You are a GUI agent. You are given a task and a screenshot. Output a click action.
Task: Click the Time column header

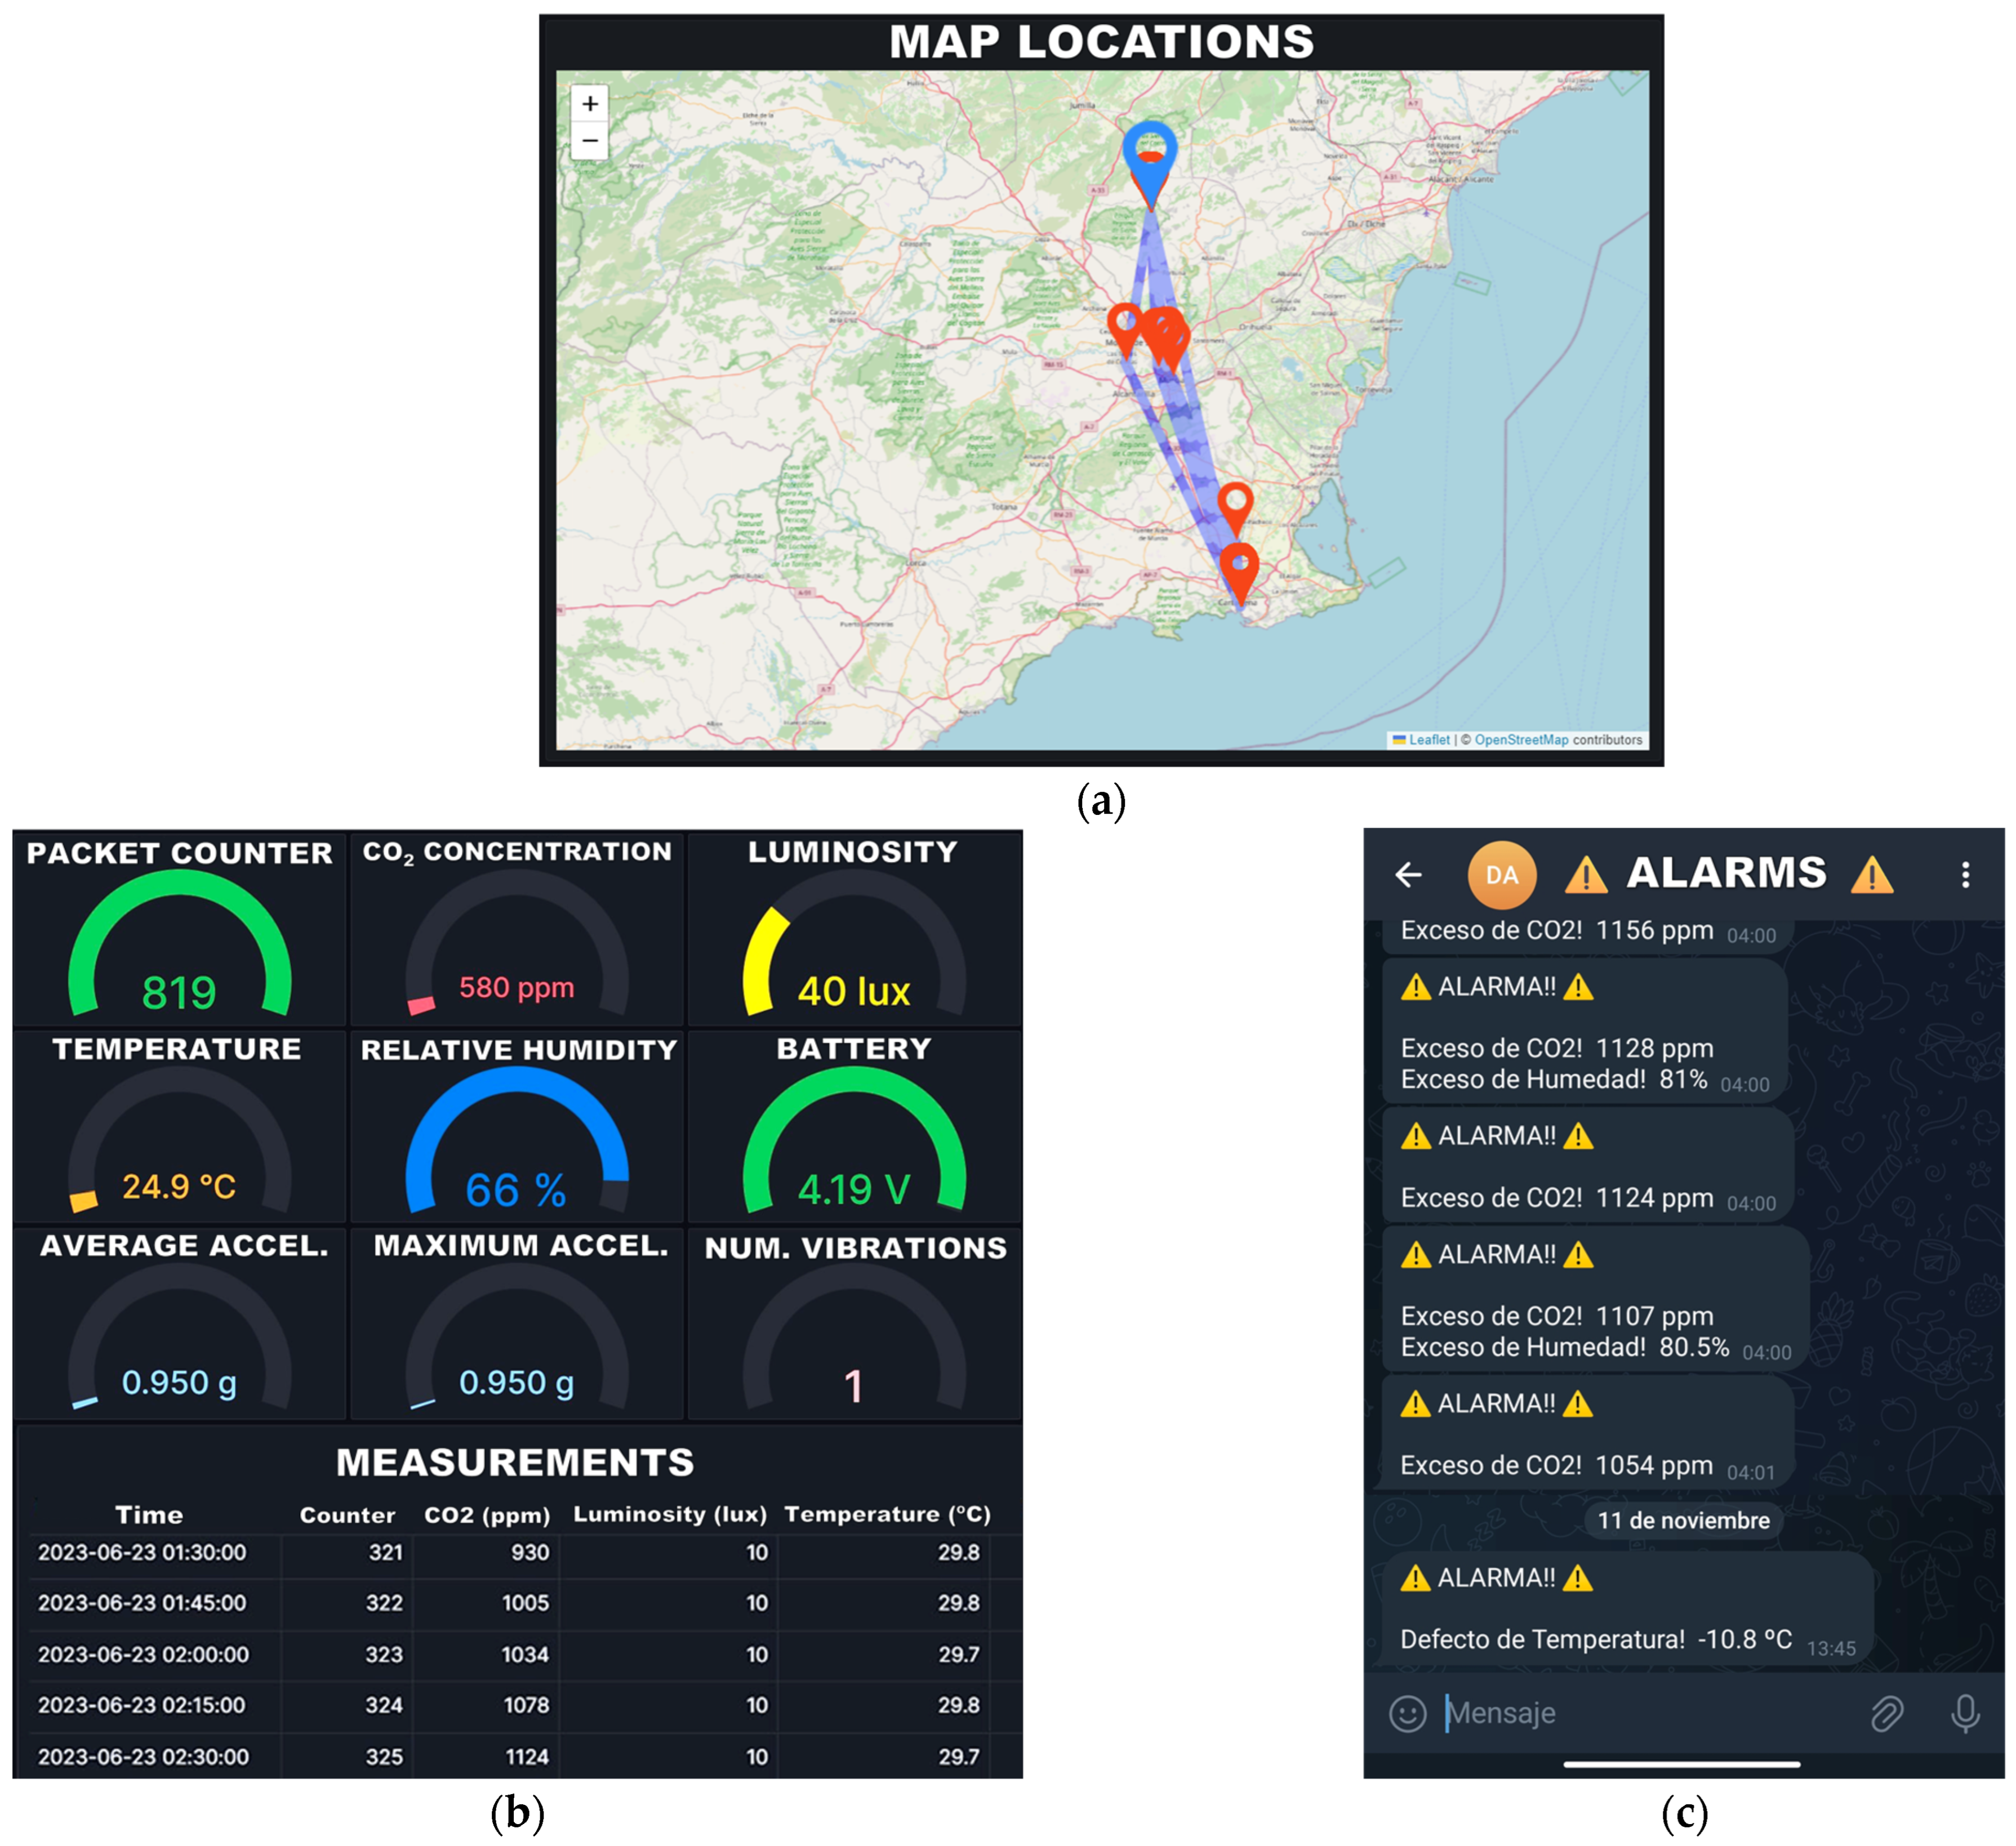(149, 1515)
